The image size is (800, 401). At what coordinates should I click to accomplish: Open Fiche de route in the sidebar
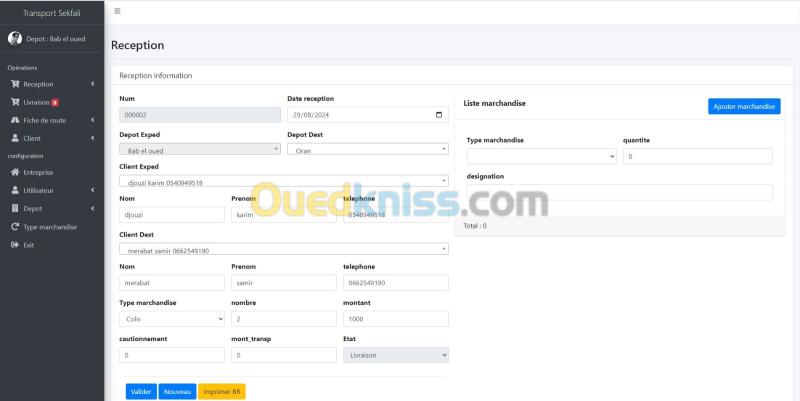(44, 120)
